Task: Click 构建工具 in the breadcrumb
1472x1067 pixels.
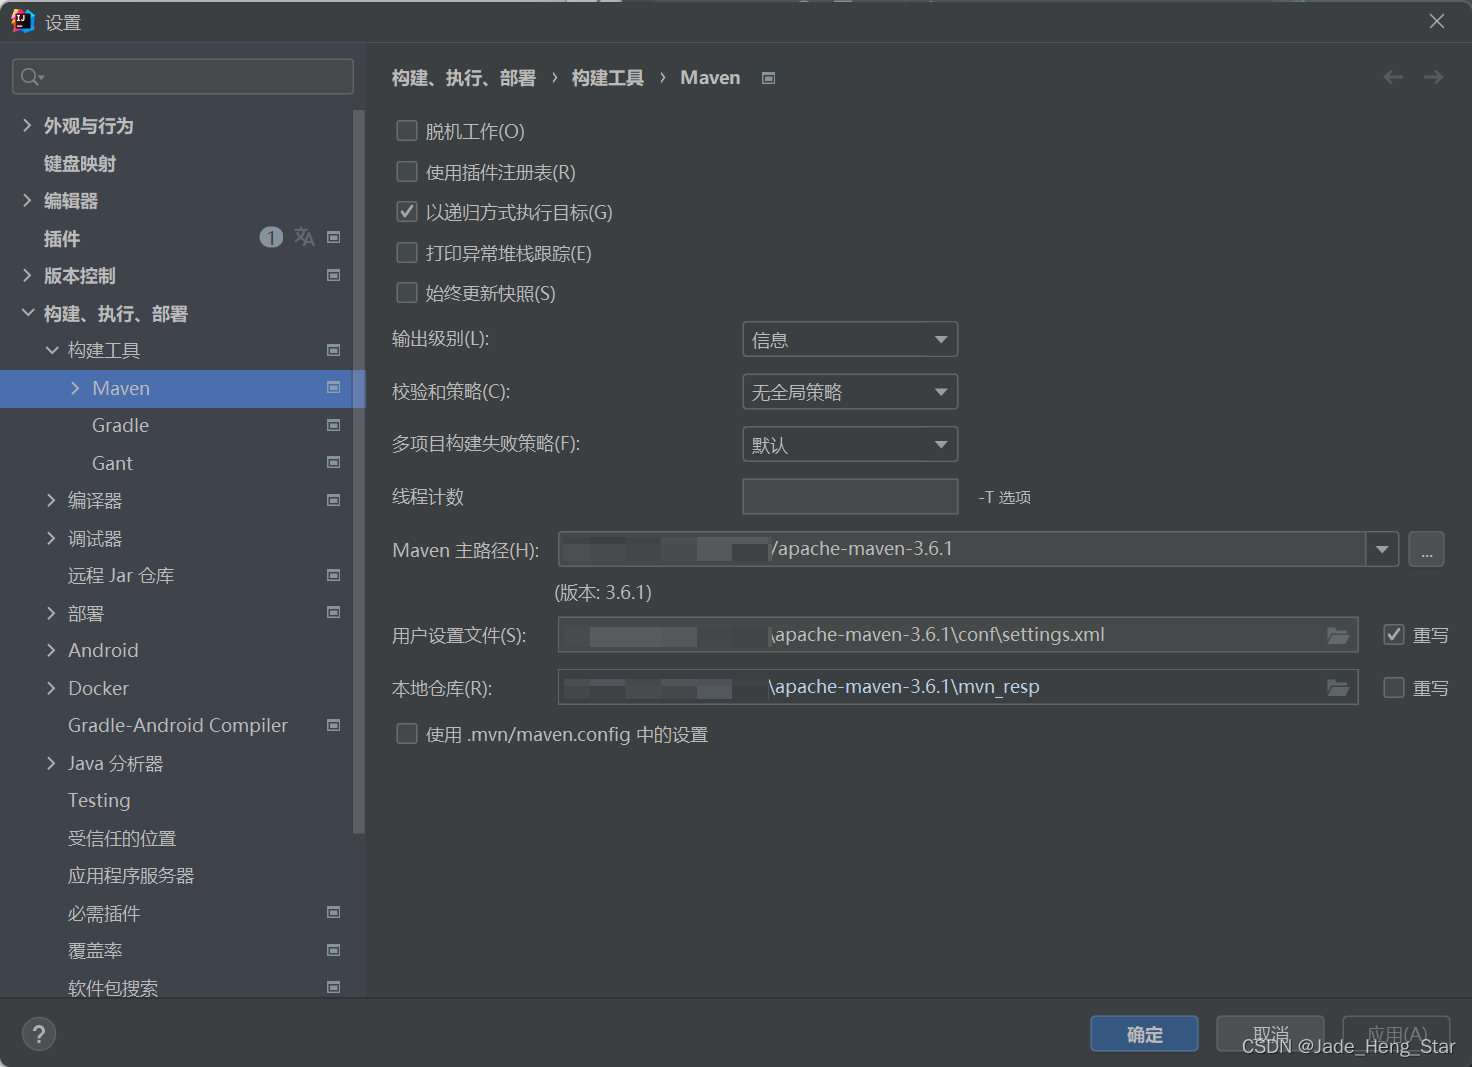Action: pyautogui.click(x=608, y=78)
